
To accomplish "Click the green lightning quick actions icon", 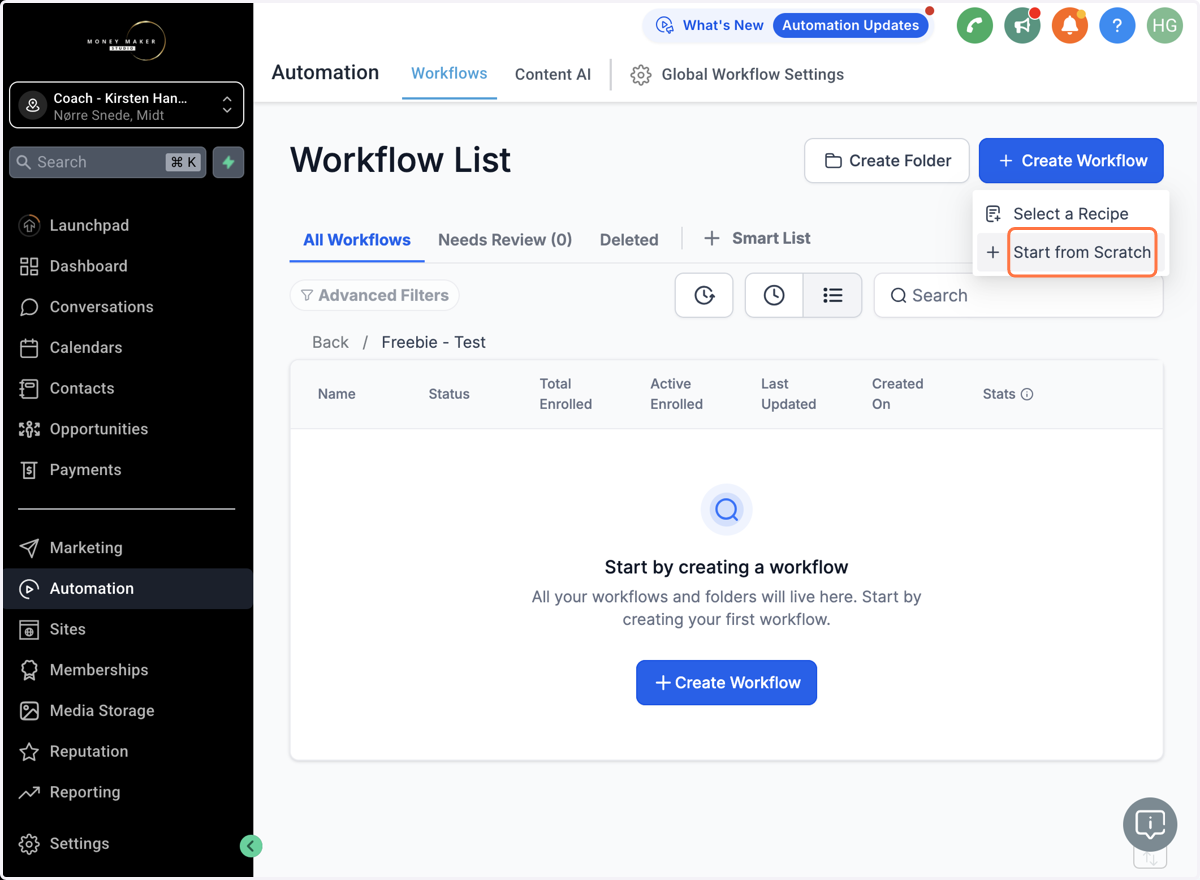I will 229,162.
